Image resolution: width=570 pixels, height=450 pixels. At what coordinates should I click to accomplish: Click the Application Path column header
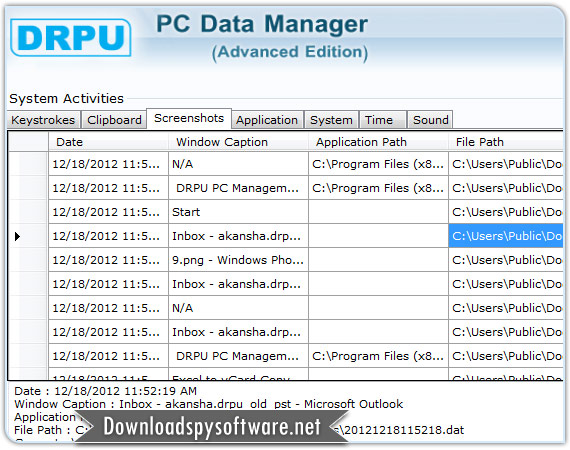[x=378, y=142]
